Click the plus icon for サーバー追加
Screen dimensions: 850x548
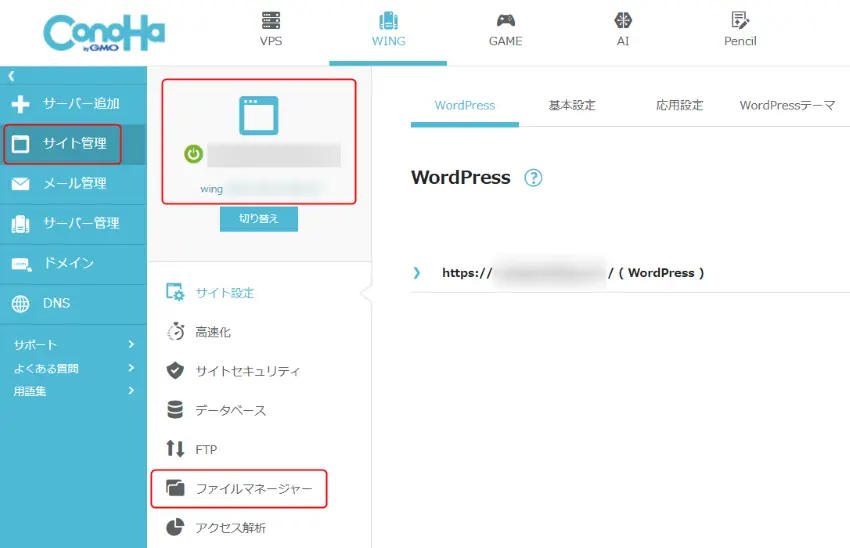click(21, 104)
